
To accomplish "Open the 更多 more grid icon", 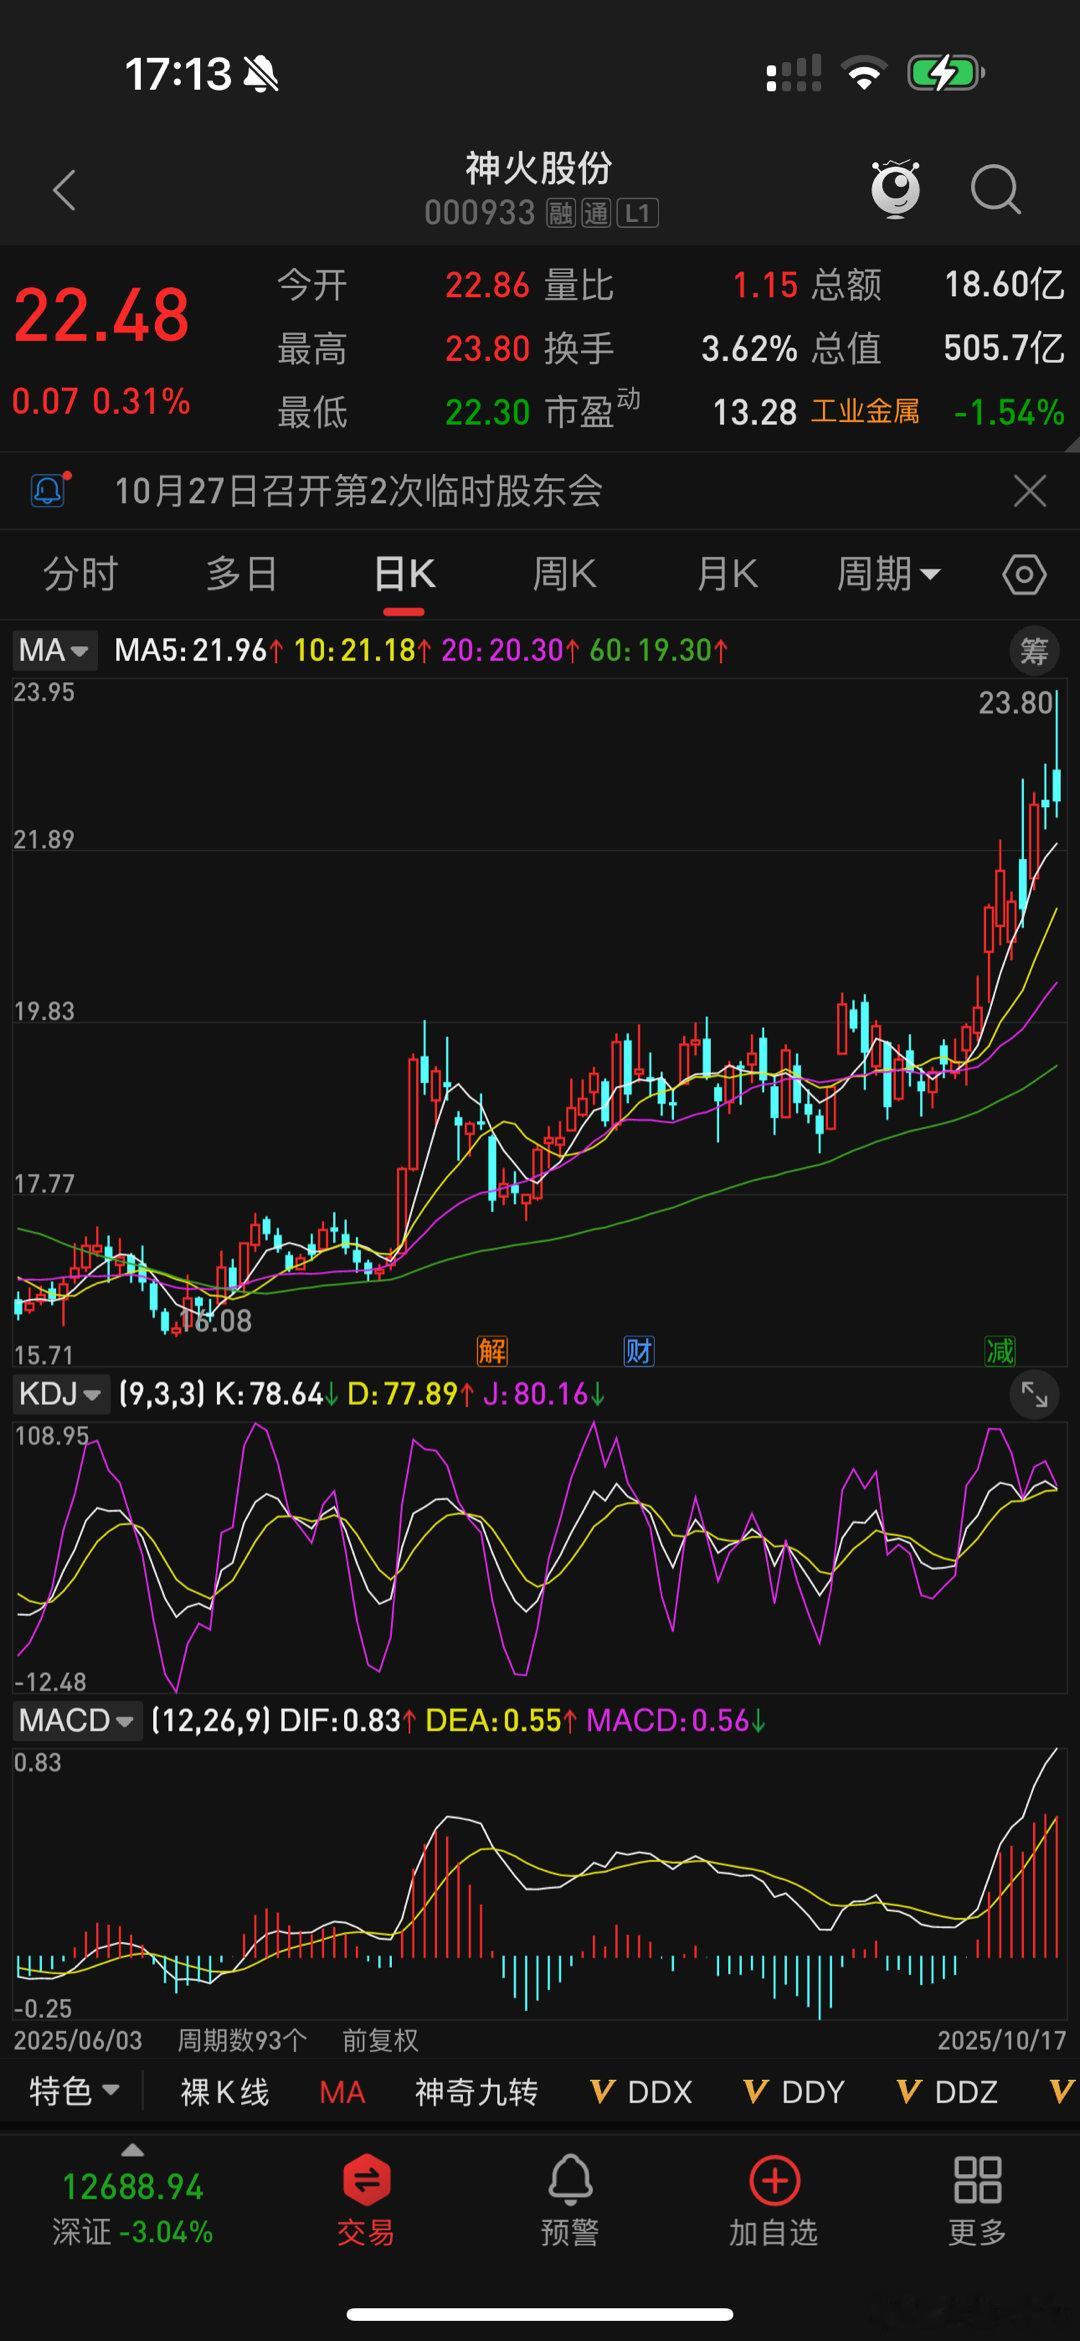I will (978, 2200).
